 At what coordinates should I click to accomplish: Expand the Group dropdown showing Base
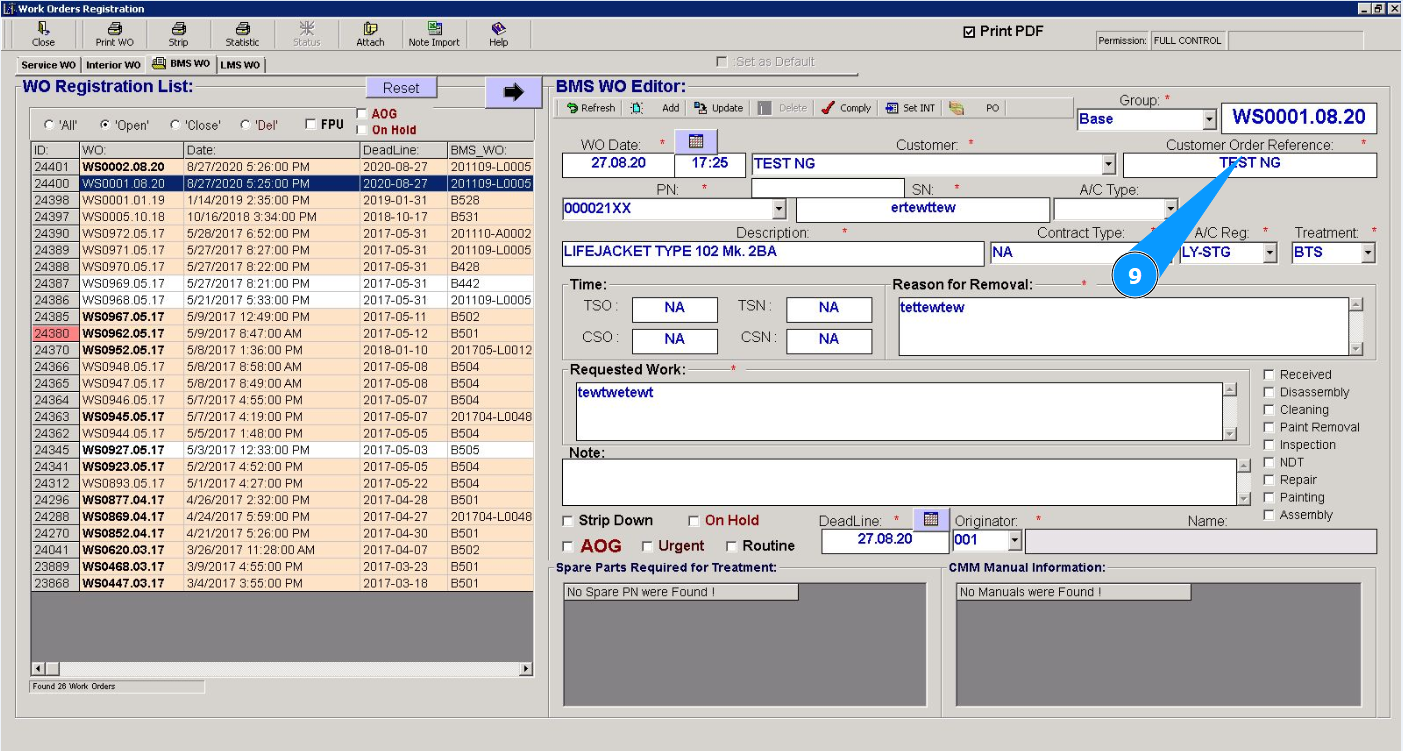(1209, 119)
